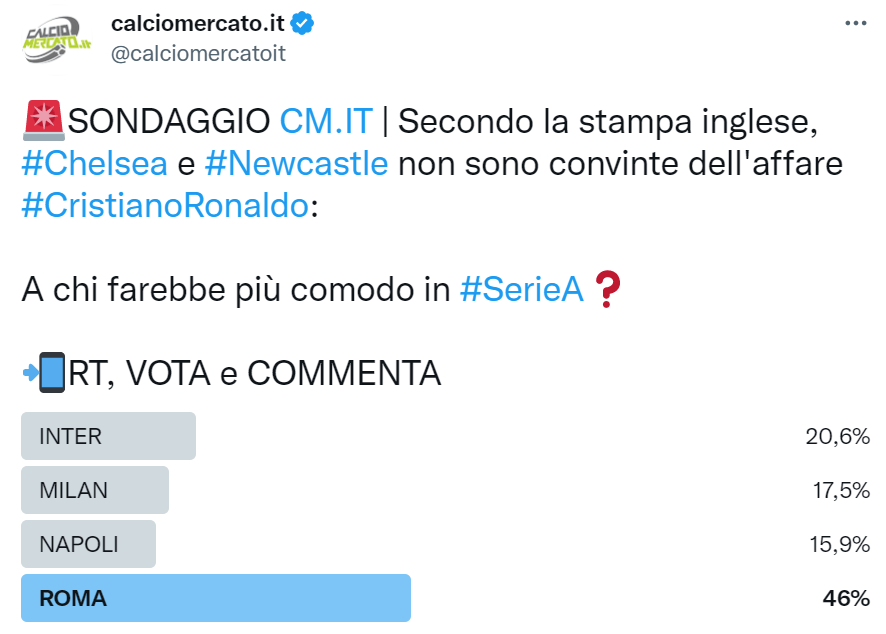Vote for MILAN in the poll

pos(95,490)
